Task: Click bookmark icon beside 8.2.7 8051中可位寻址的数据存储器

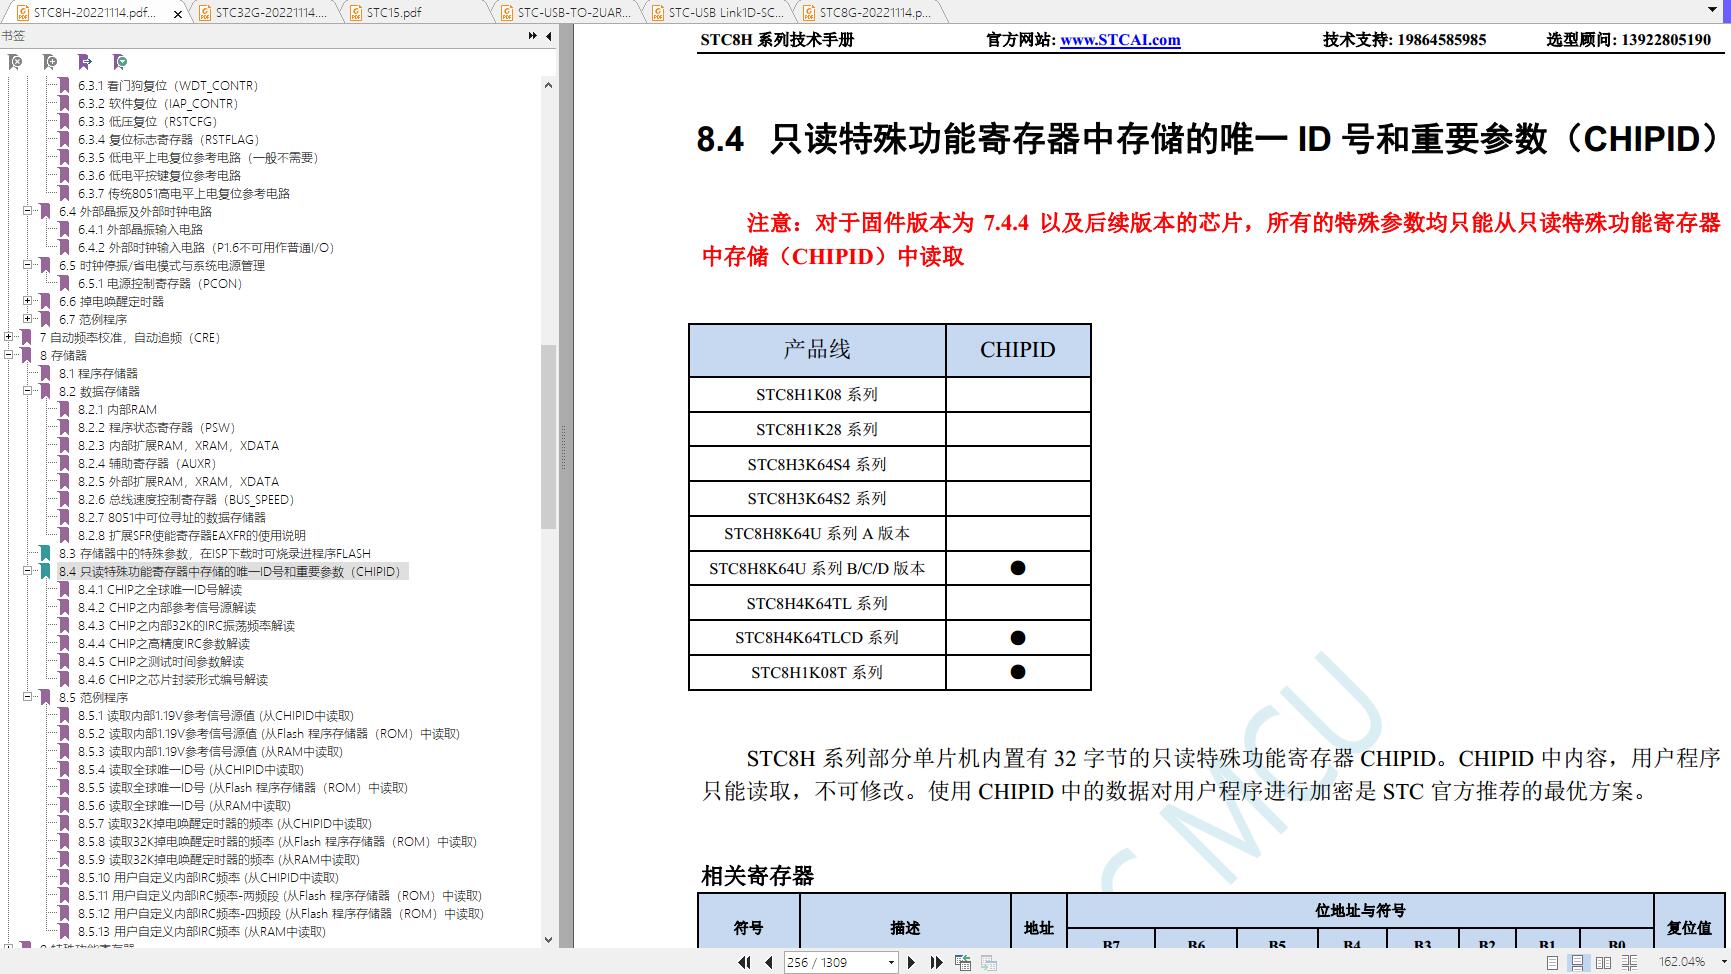Action: tap(65, 517)
